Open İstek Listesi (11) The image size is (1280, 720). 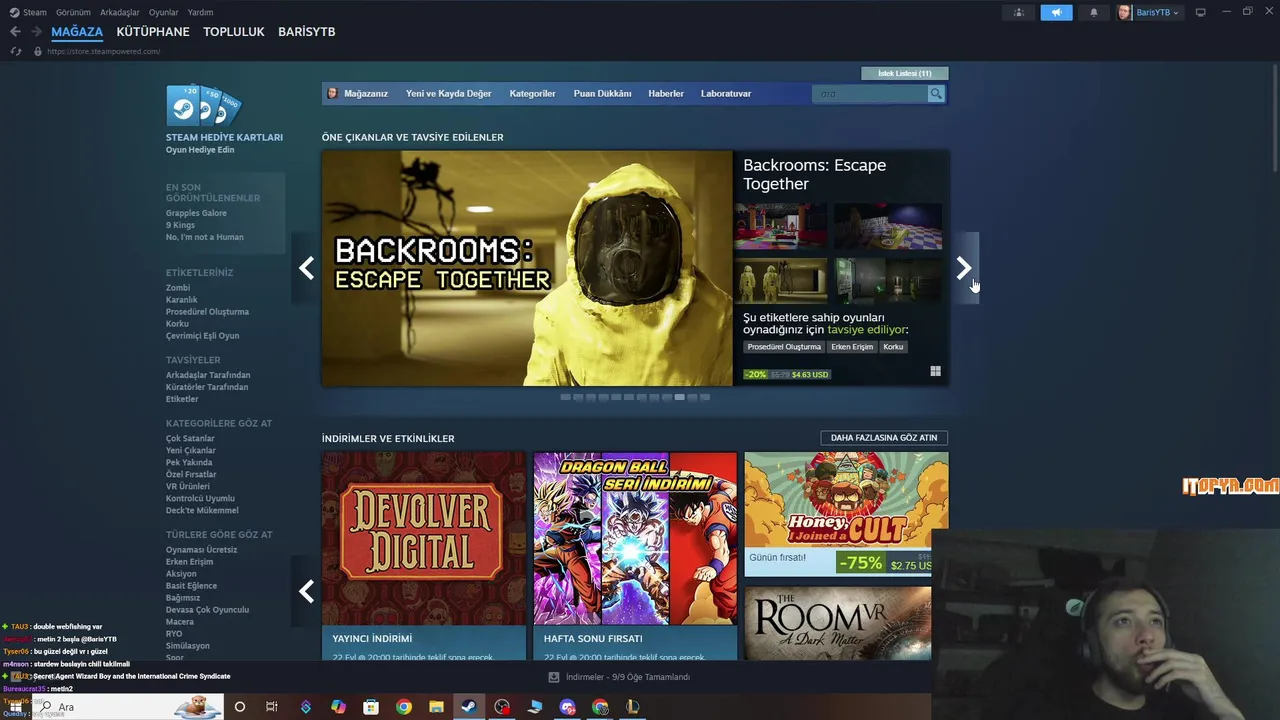[x=905, y=73]
